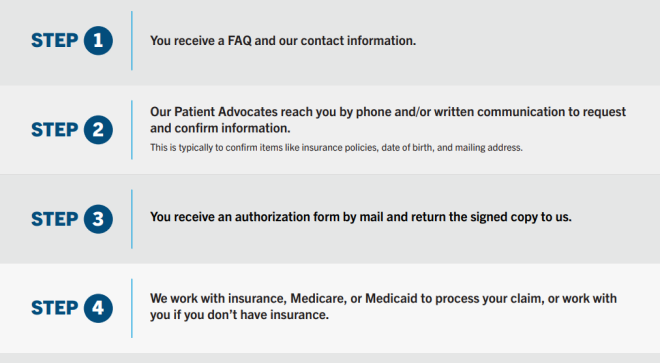Click the blue vertical divider in step 4
This screenshot has width=660, height=363.
click(x=132, y=308)
